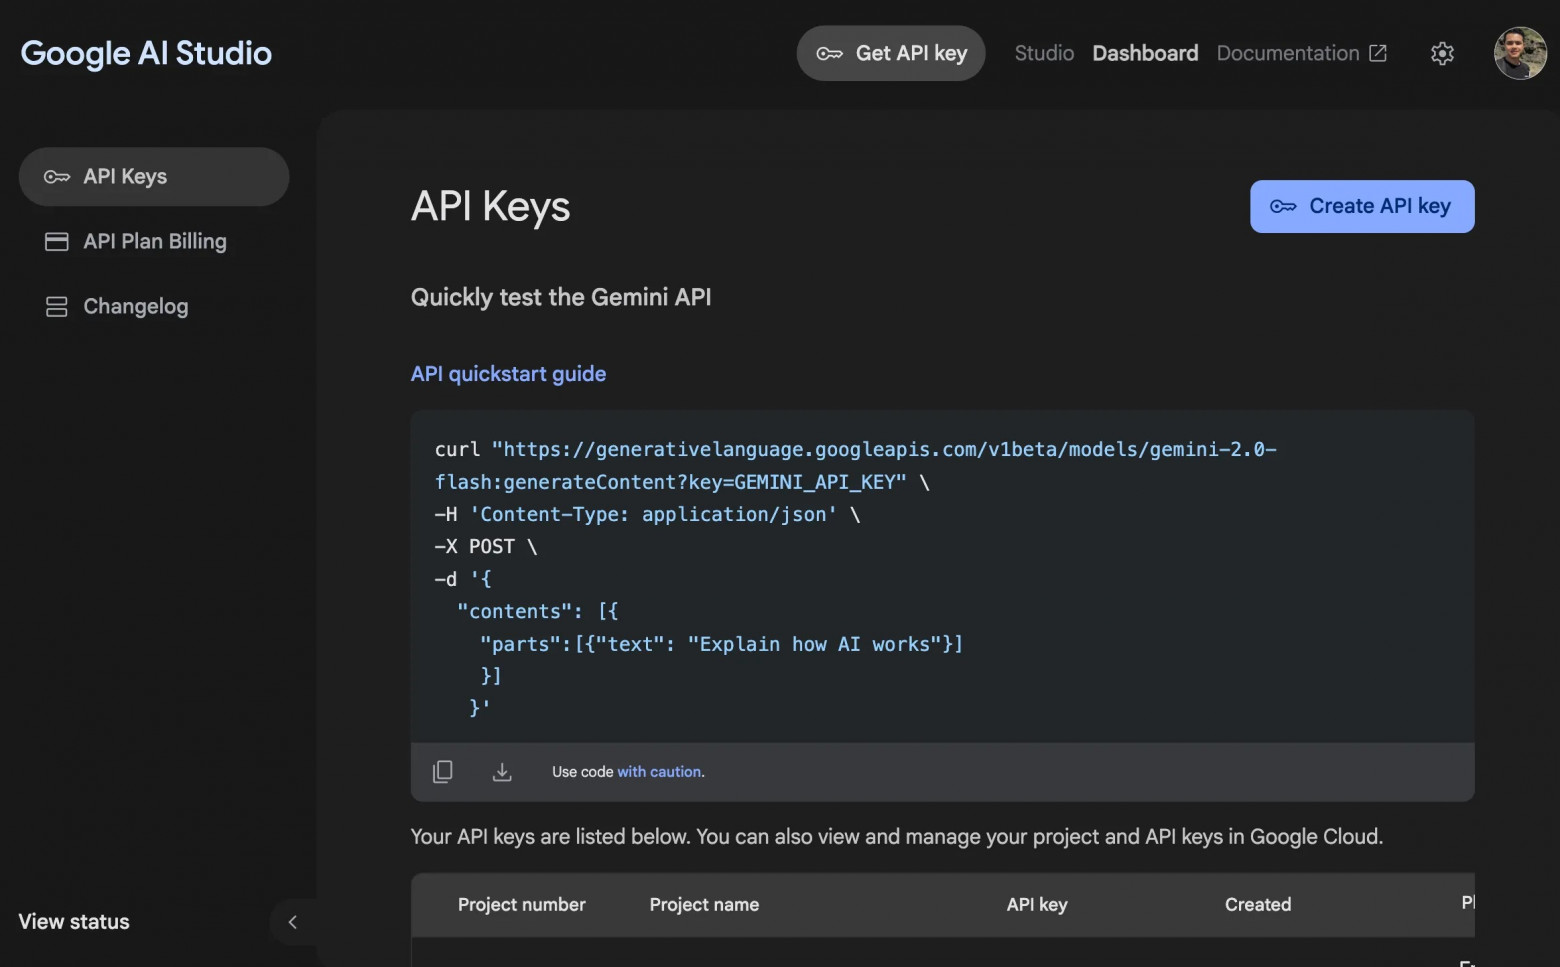Switch to the Studio tab
Screen dimensions: 1560x967
tap(1044, 53)
